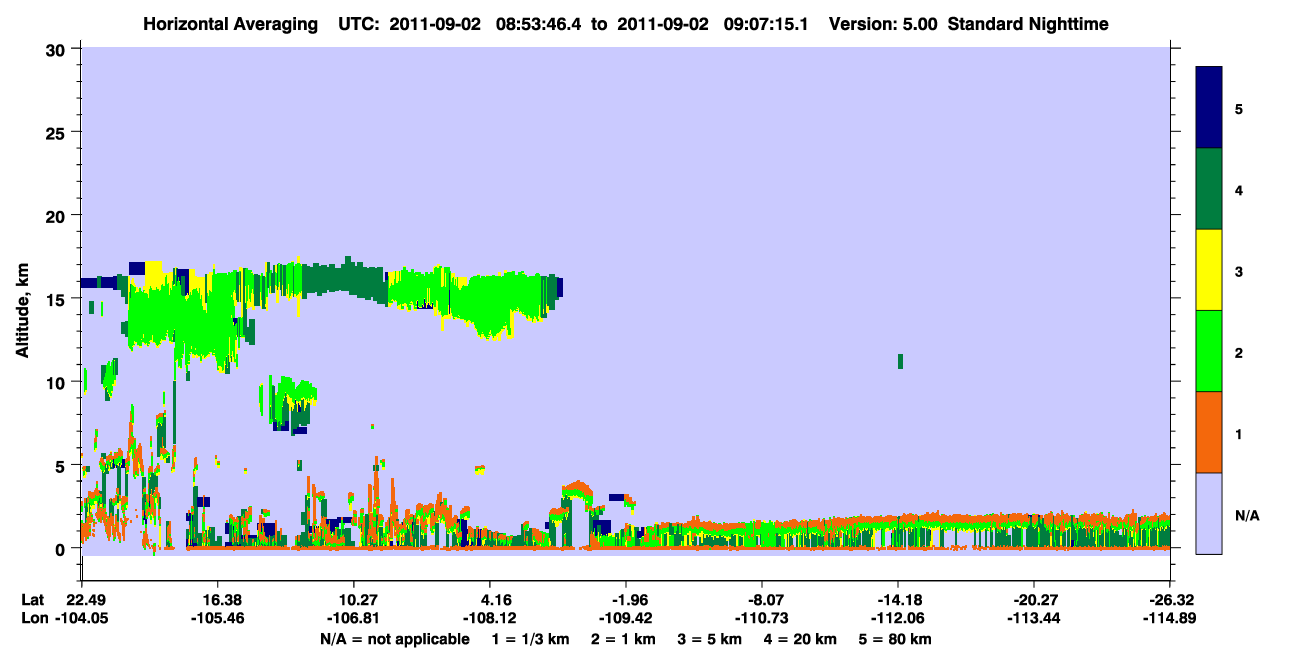Screen dimensions: 1300x667
Task: Click longitude value '-105.46'
Action: tap(217, 618)
